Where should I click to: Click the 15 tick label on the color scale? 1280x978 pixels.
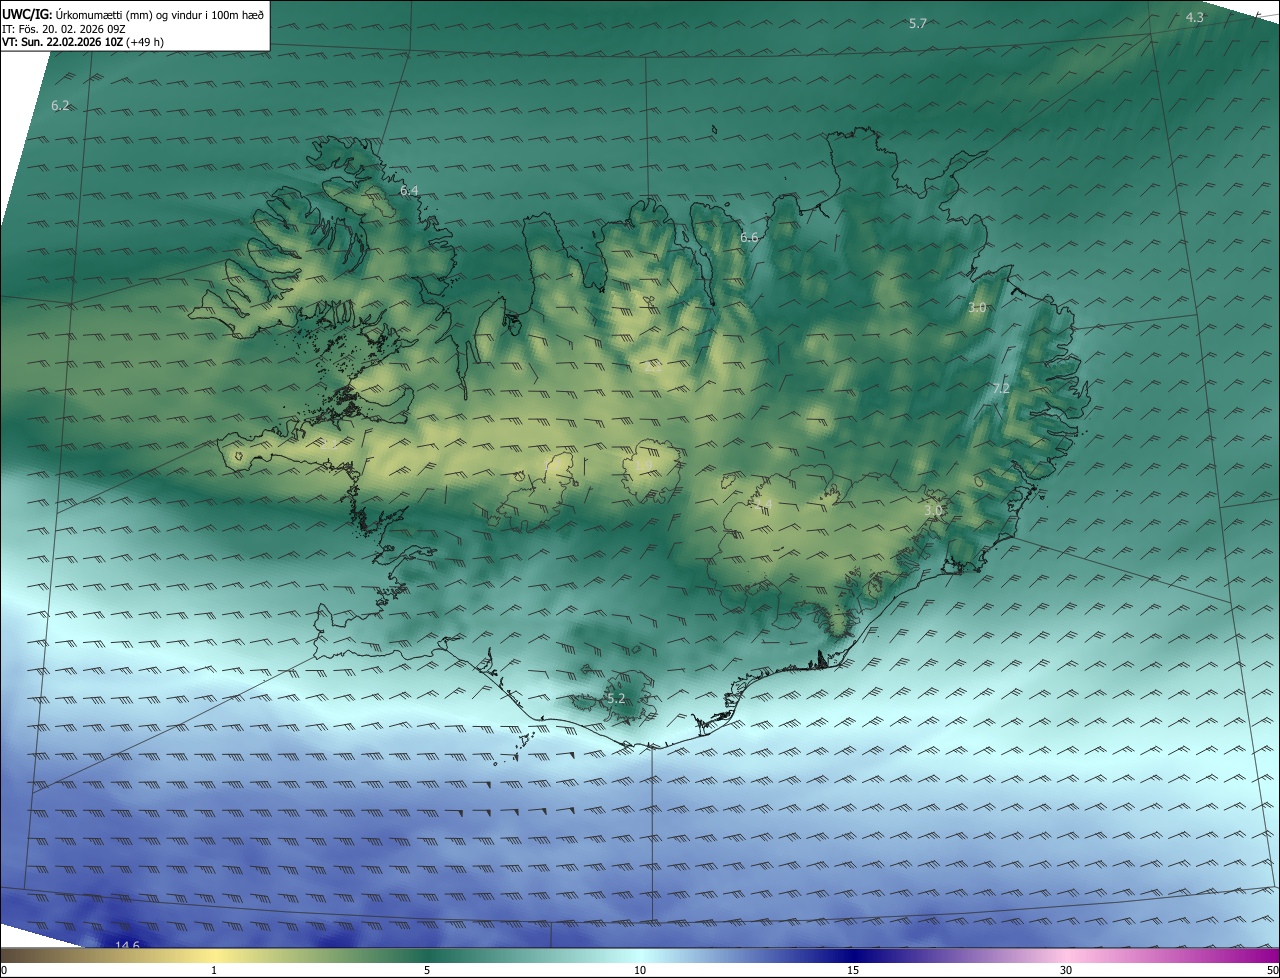pyautogui.click(x=853, y=970)
